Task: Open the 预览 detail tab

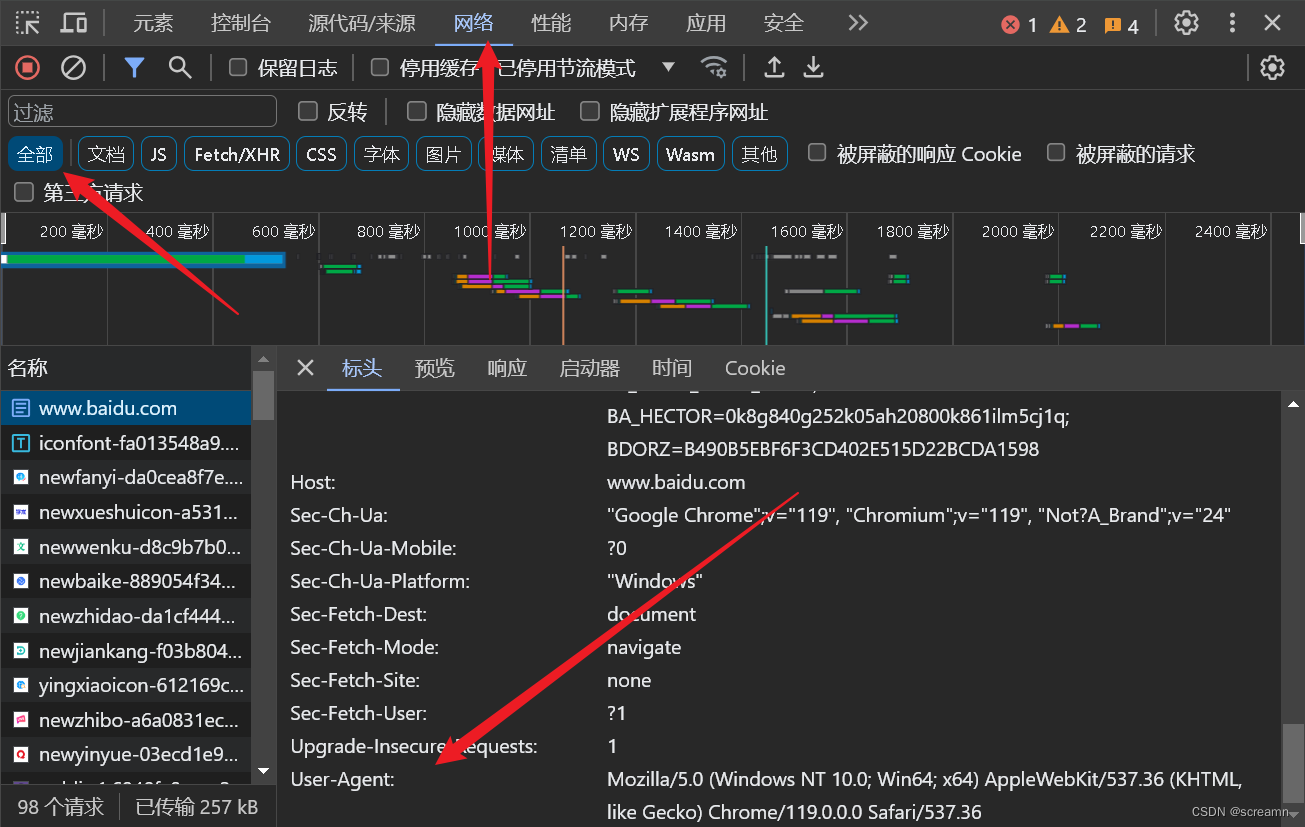Action: tap(435, 368)
